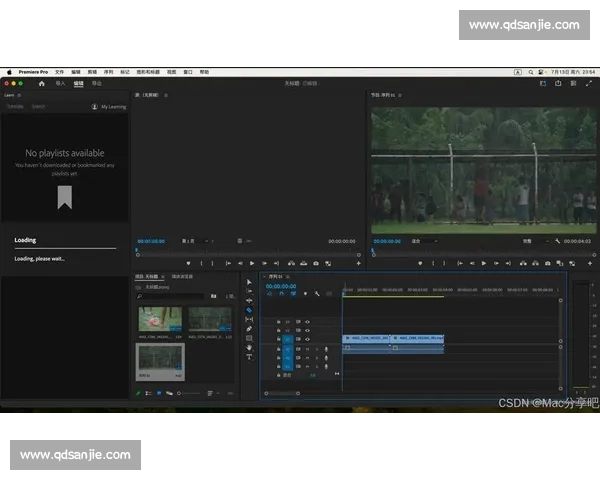Open the page dropdown in Source monitor

pyautogui.click(x=193, y=241)
